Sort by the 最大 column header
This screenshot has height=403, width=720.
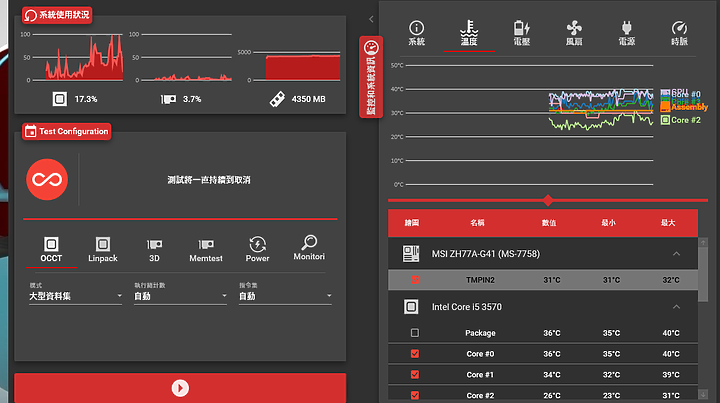point(668,223)
